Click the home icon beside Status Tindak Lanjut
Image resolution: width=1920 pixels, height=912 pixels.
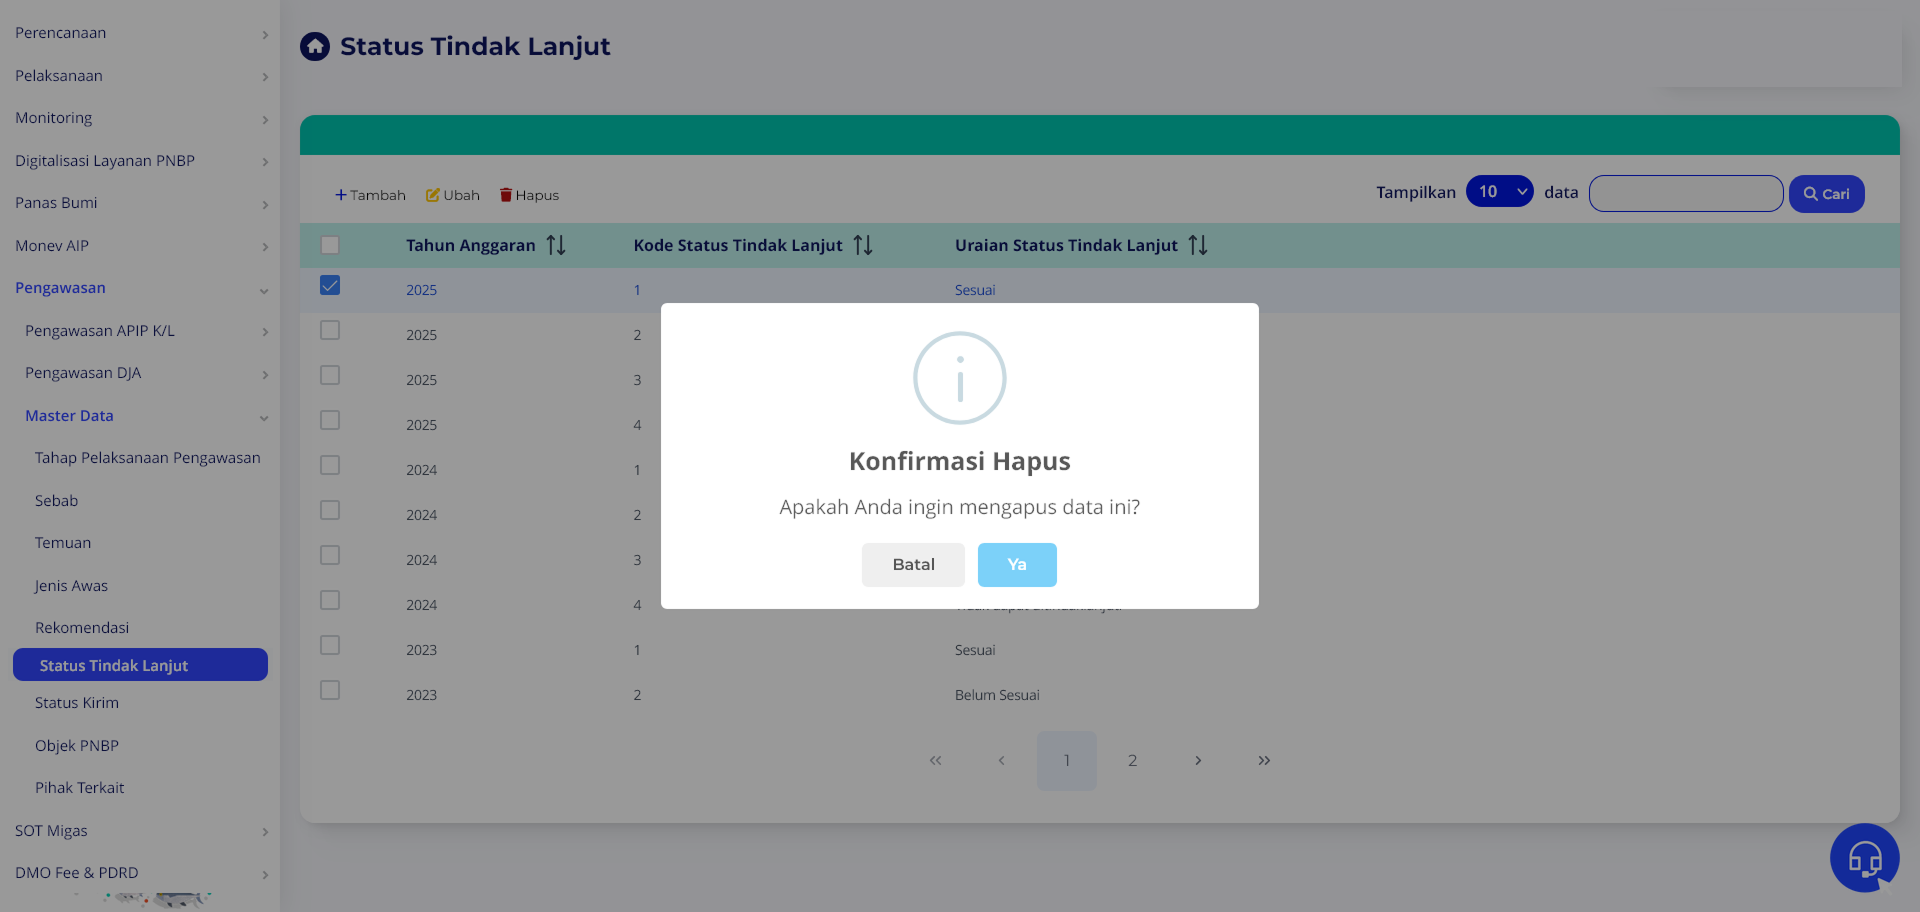[314, 46]
